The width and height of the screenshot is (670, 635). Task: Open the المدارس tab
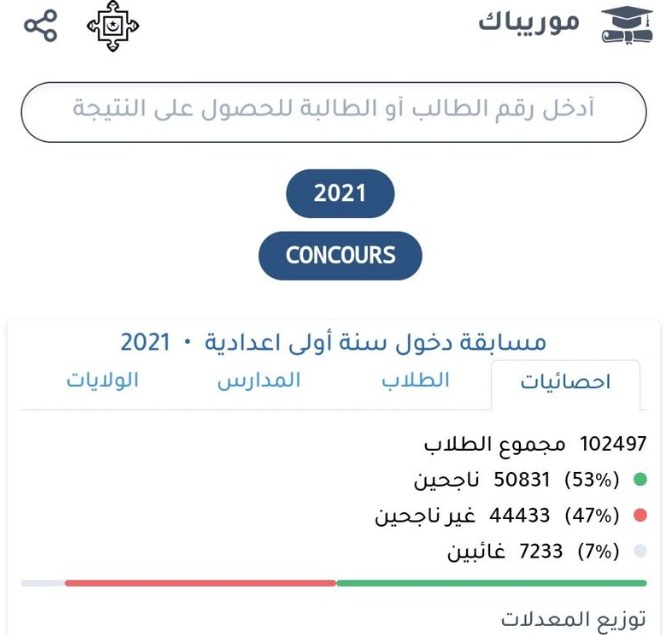259,380
